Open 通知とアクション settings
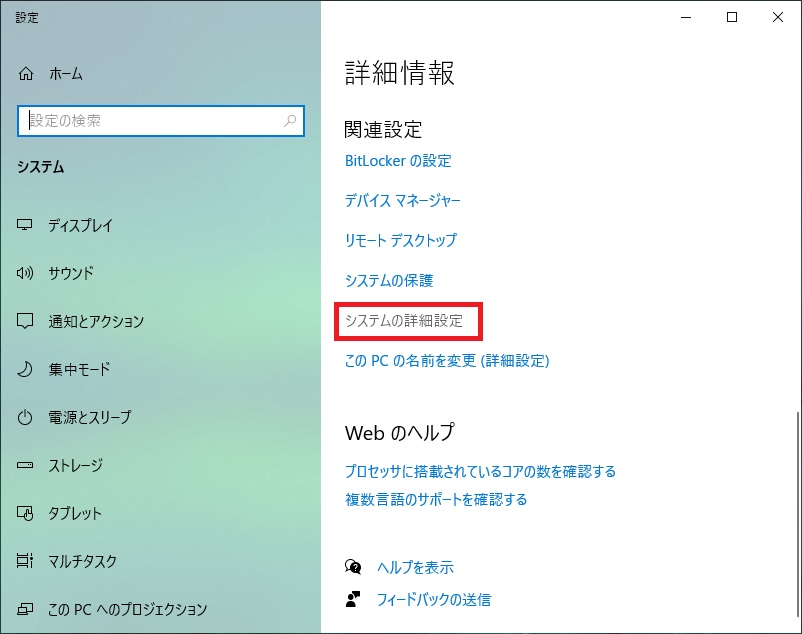The height and width of the screenshot is (634, 802). pyautogui.click(x=96, y=321)
